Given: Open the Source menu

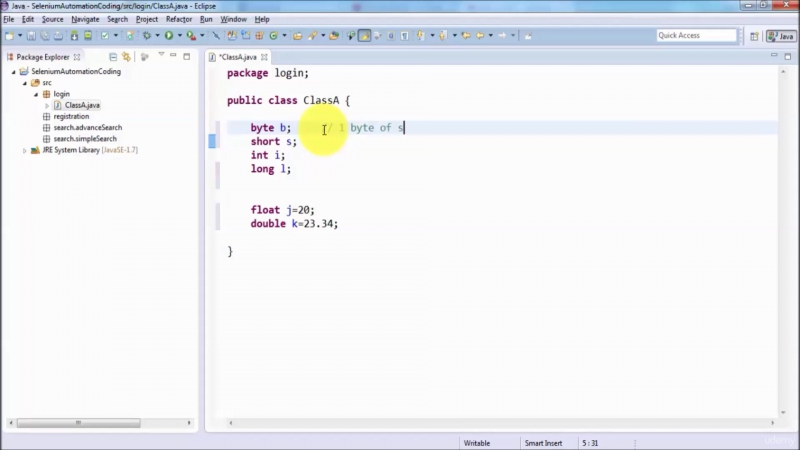Looking at the screenshot, I should [x=53, y=19].
